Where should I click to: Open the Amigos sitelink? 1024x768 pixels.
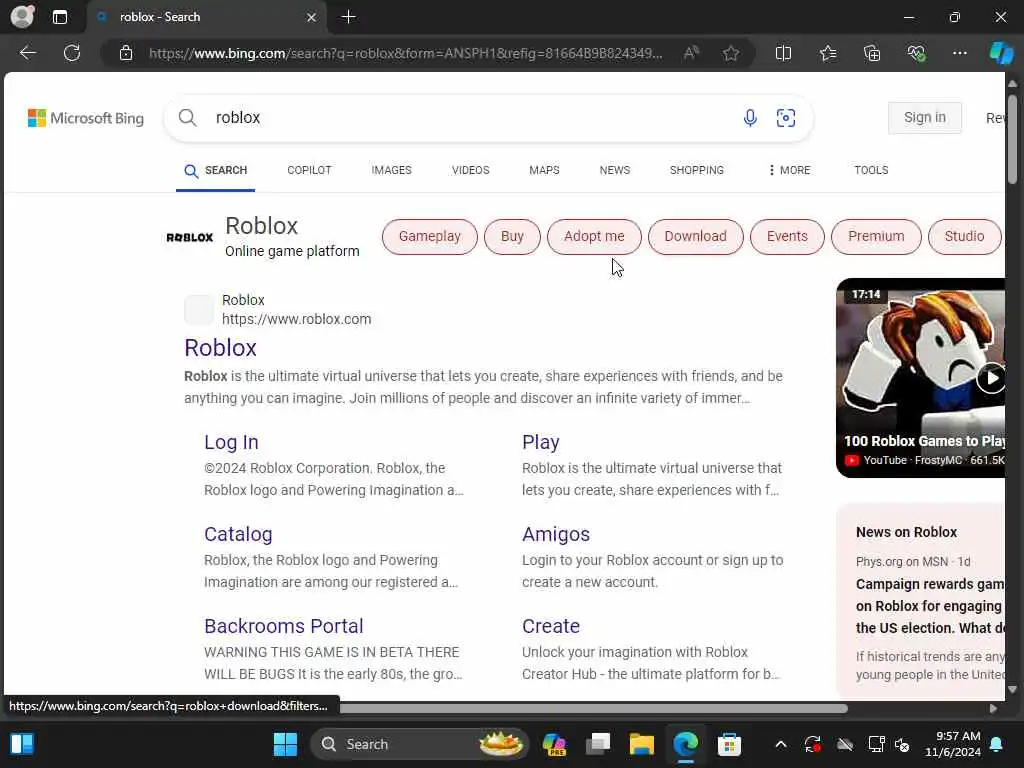click(556, 534)
